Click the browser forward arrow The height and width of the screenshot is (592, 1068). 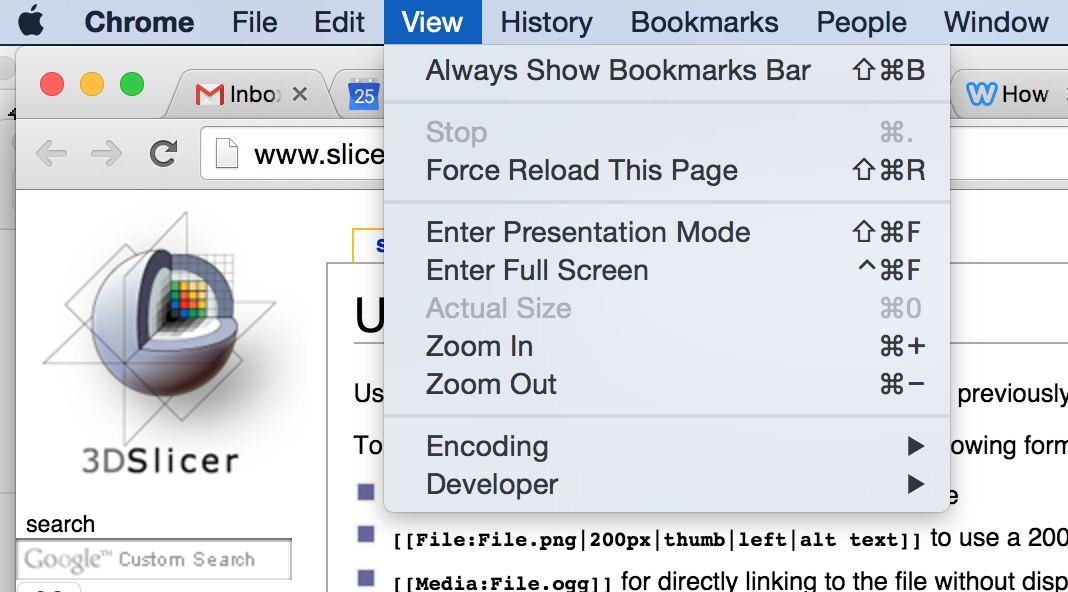click(106, 154)
